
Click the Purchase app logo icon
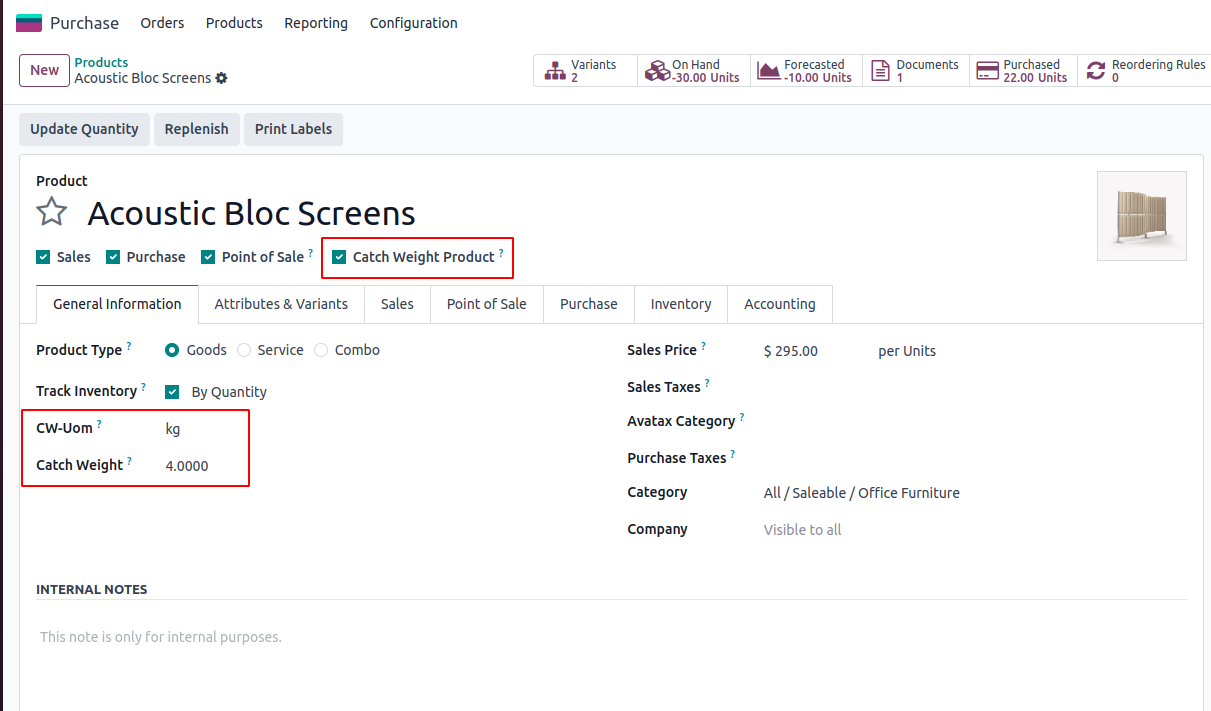point(29,23)
